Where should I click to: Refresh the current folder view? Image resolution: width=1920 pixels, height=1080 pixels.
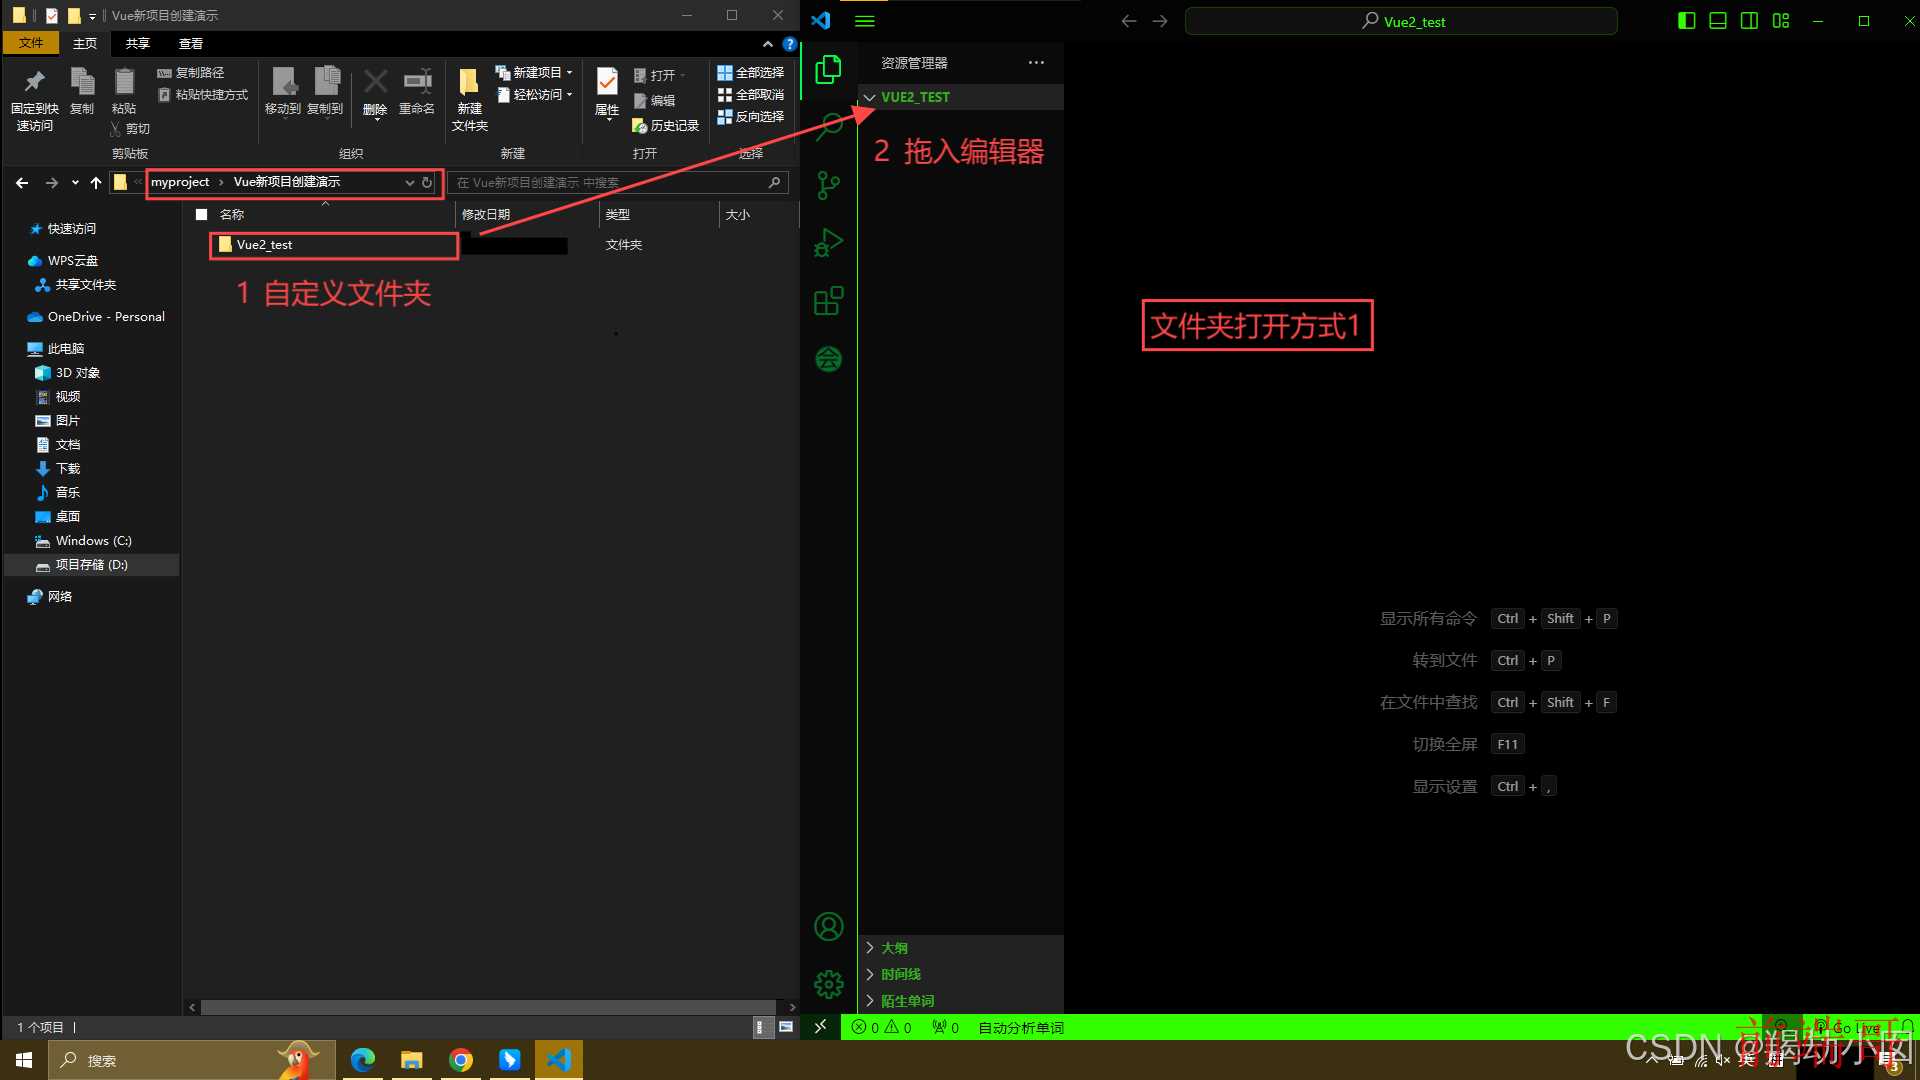click(427, 182)
